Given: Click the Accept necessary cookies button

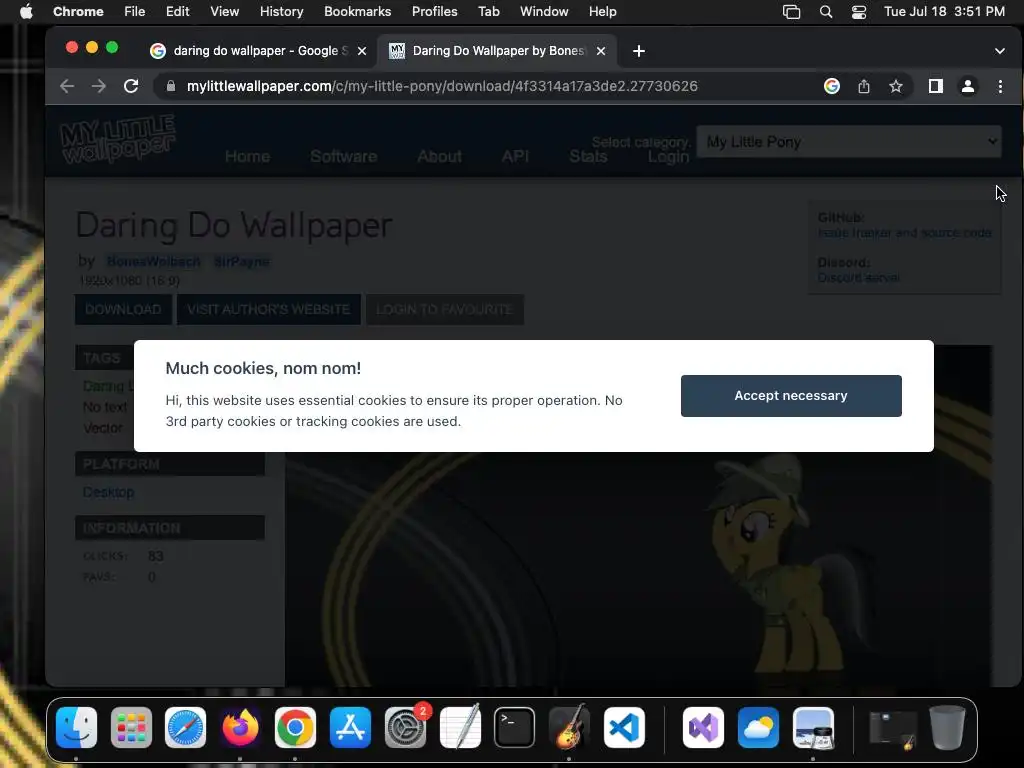Looking at the screenshot, I should 791,396.
